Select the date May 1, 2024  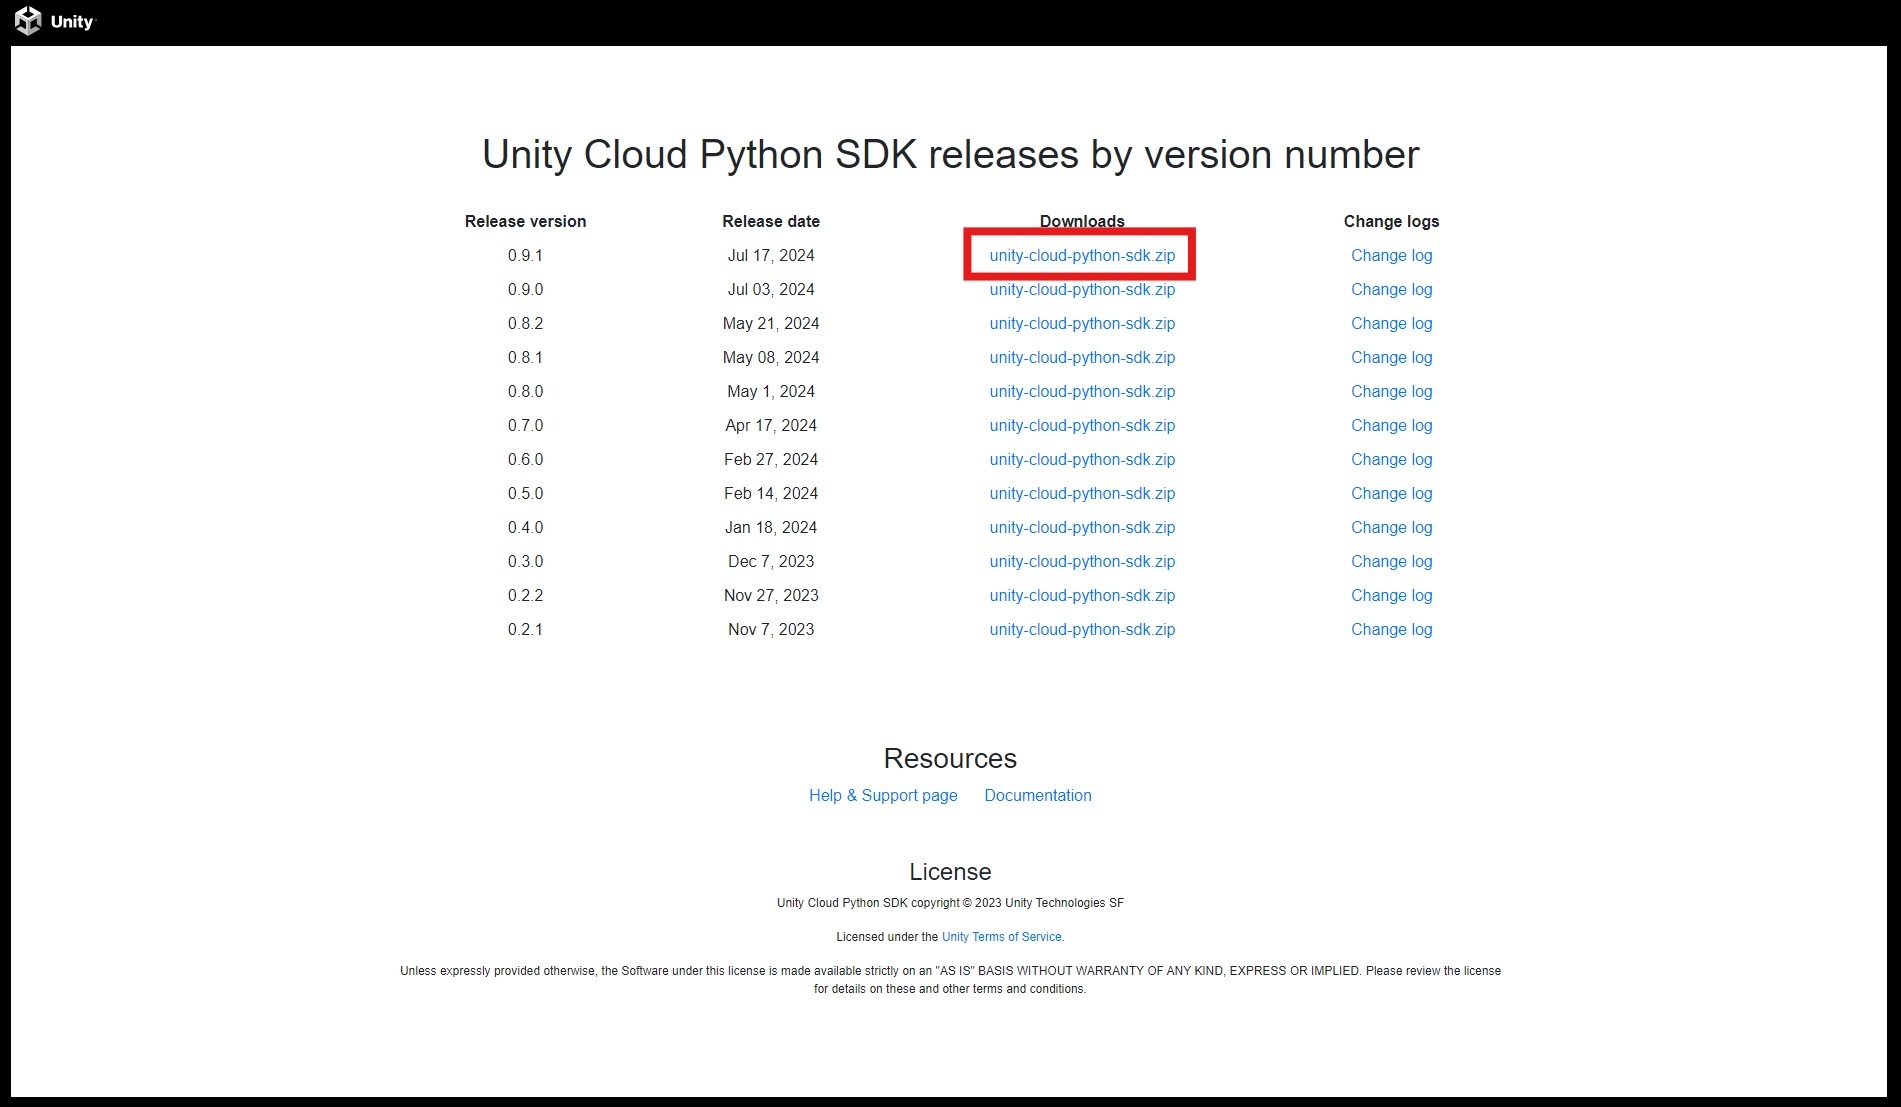click(771, 391)
